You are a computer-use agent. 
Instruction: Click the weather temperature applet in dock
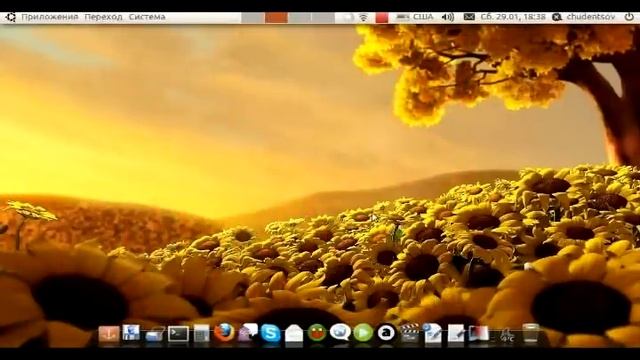click(x=507, y=336)
